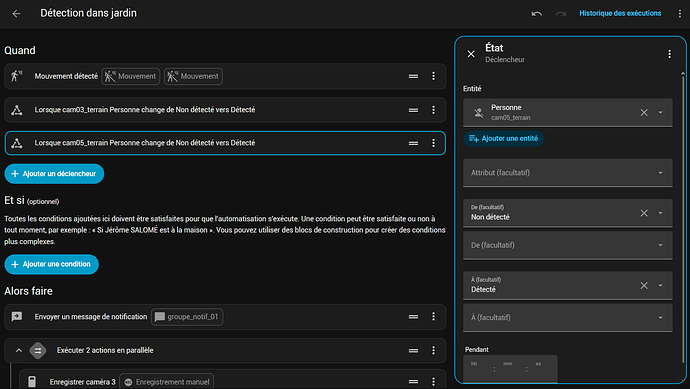Open the top-right overflow menu
690x389 pixels.
point(679,14)
